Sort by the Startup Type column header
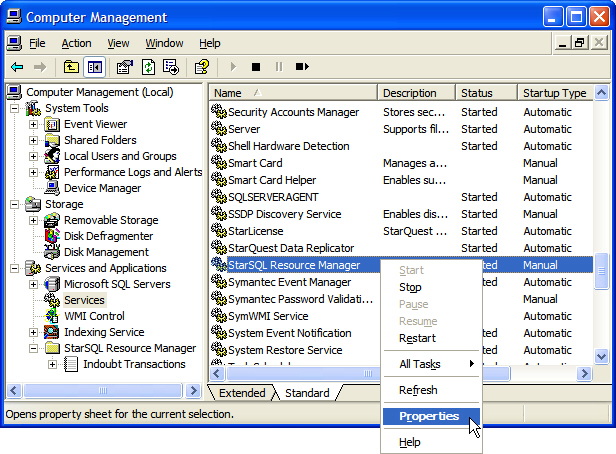Viewport: 616px width, 454px height. (555, 93)
